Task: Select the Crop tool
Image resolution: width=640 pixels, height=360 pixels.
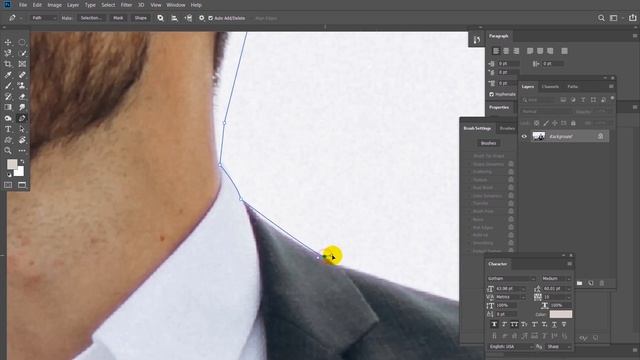Action: pos(8,64)
